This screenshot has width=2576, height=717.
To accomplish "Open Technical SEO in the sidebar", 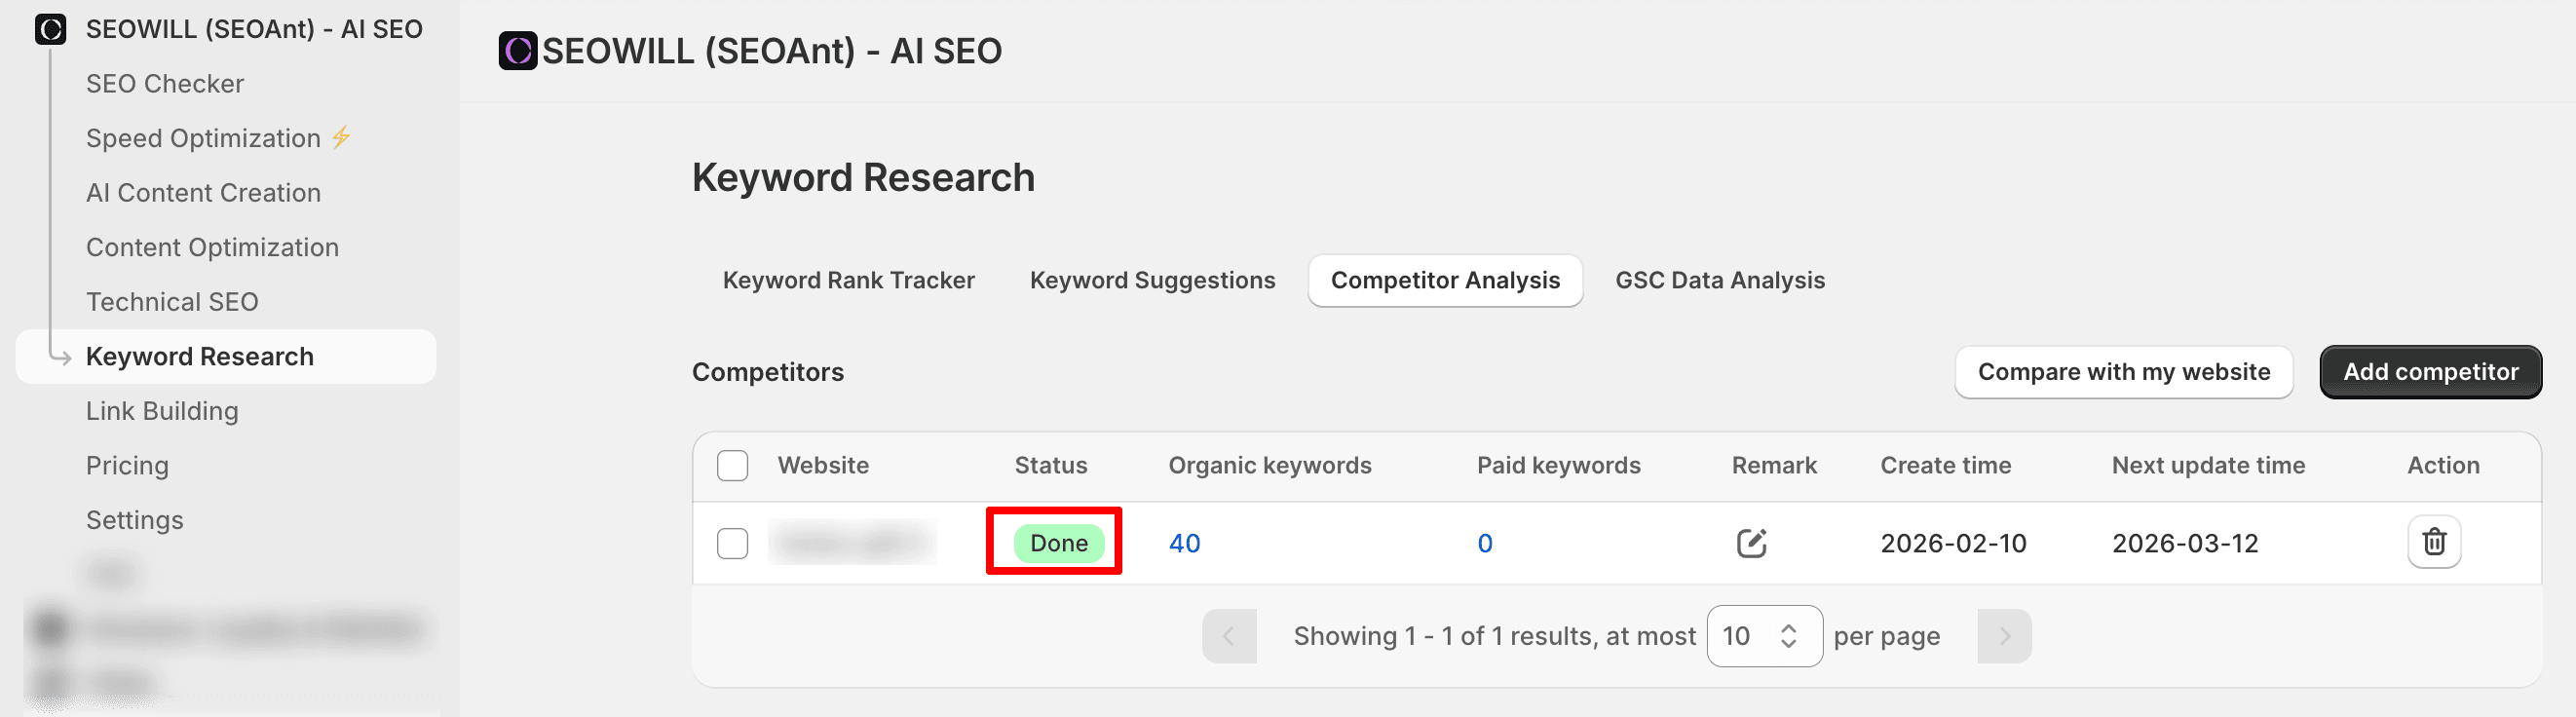I will coord(172,302).
